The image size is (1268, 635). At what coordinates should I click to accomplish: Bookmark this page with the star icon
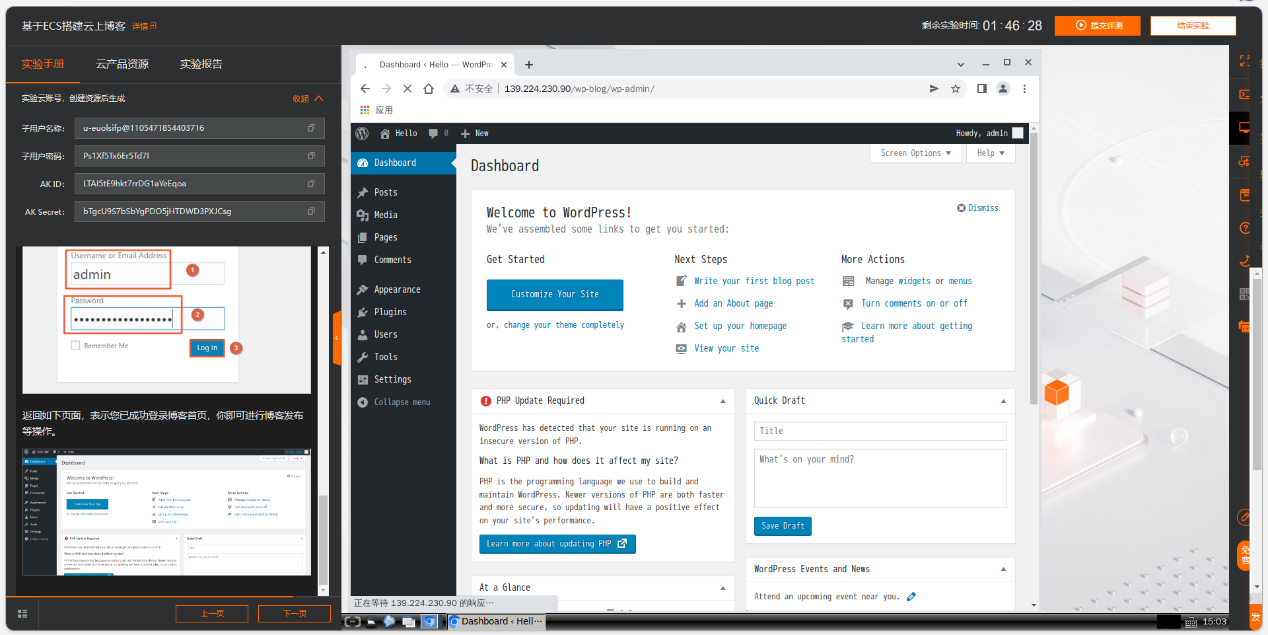[x=956, y=88]
